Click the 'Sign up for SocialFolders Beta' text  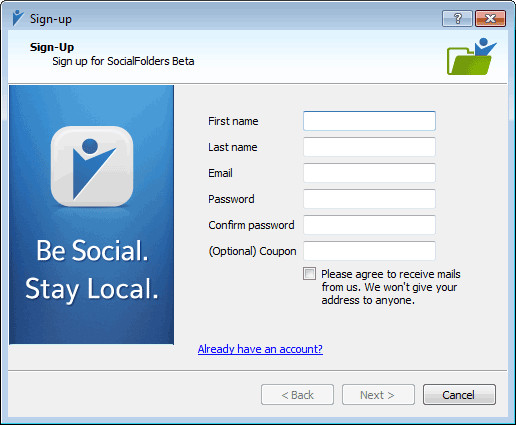pyautogui.click(x=123, y=61)
